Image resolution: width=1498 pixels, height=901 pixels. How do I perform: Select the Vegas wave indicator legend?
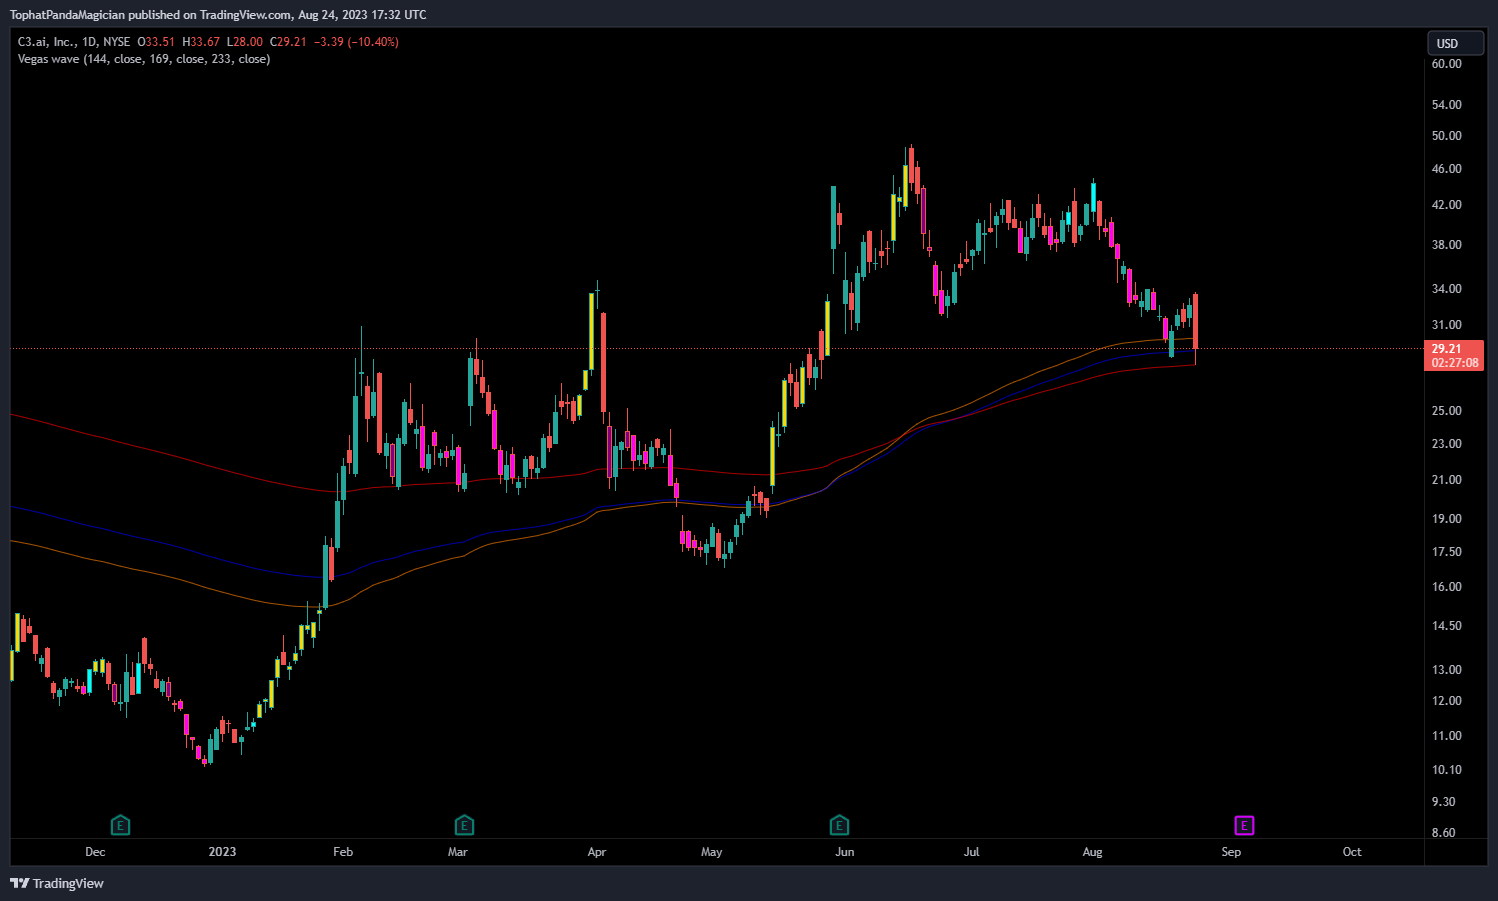(x=144, y=59)
